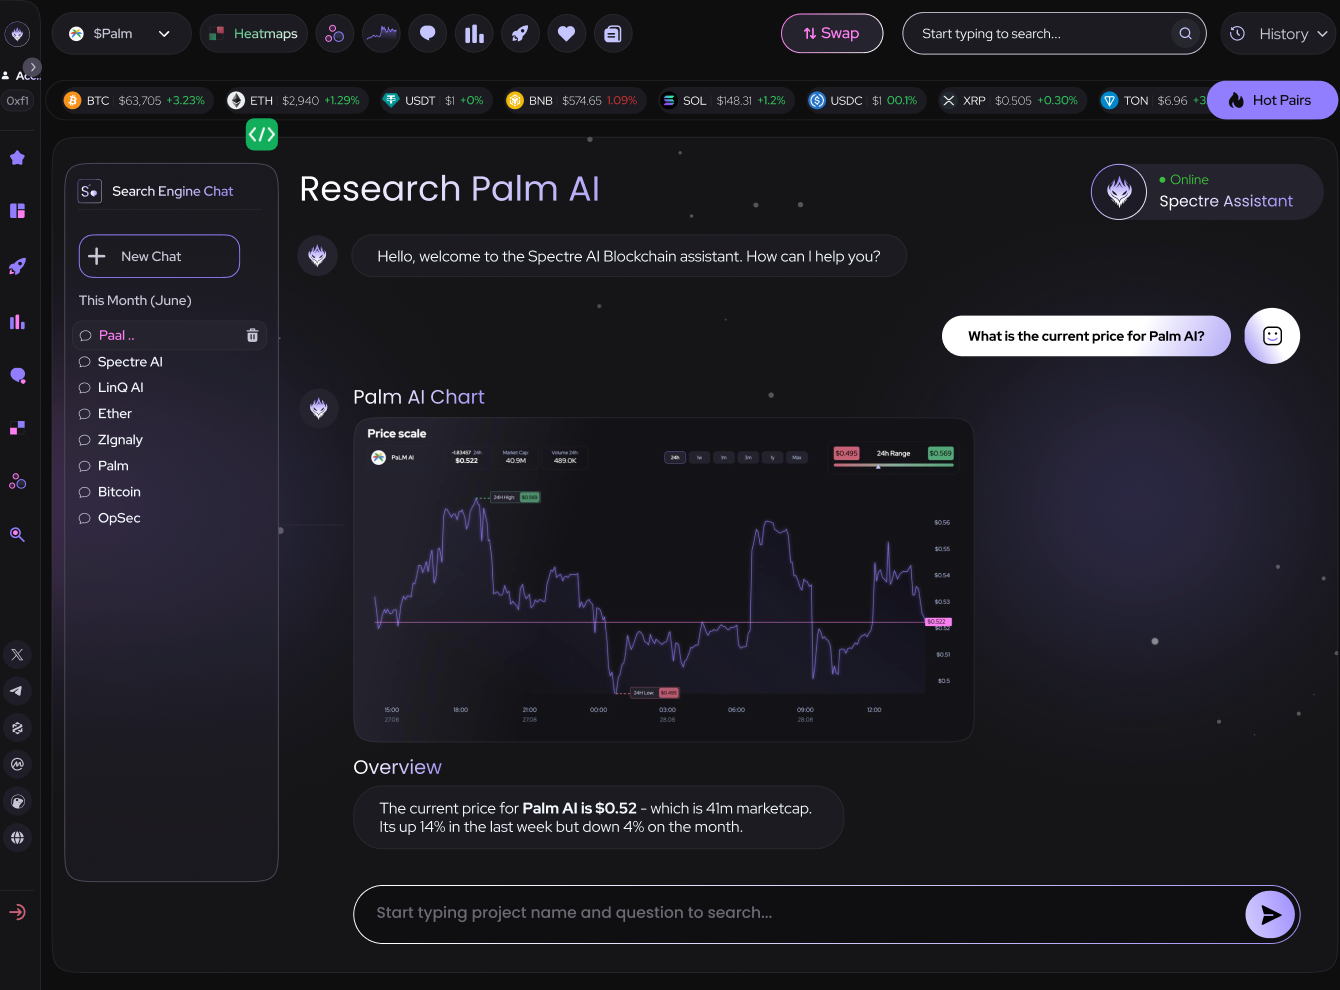Open the Telegram icon in left sidebar
The width and height of the screenshot is (1340, 990).
pyautogui.click(x=17, y=690)
